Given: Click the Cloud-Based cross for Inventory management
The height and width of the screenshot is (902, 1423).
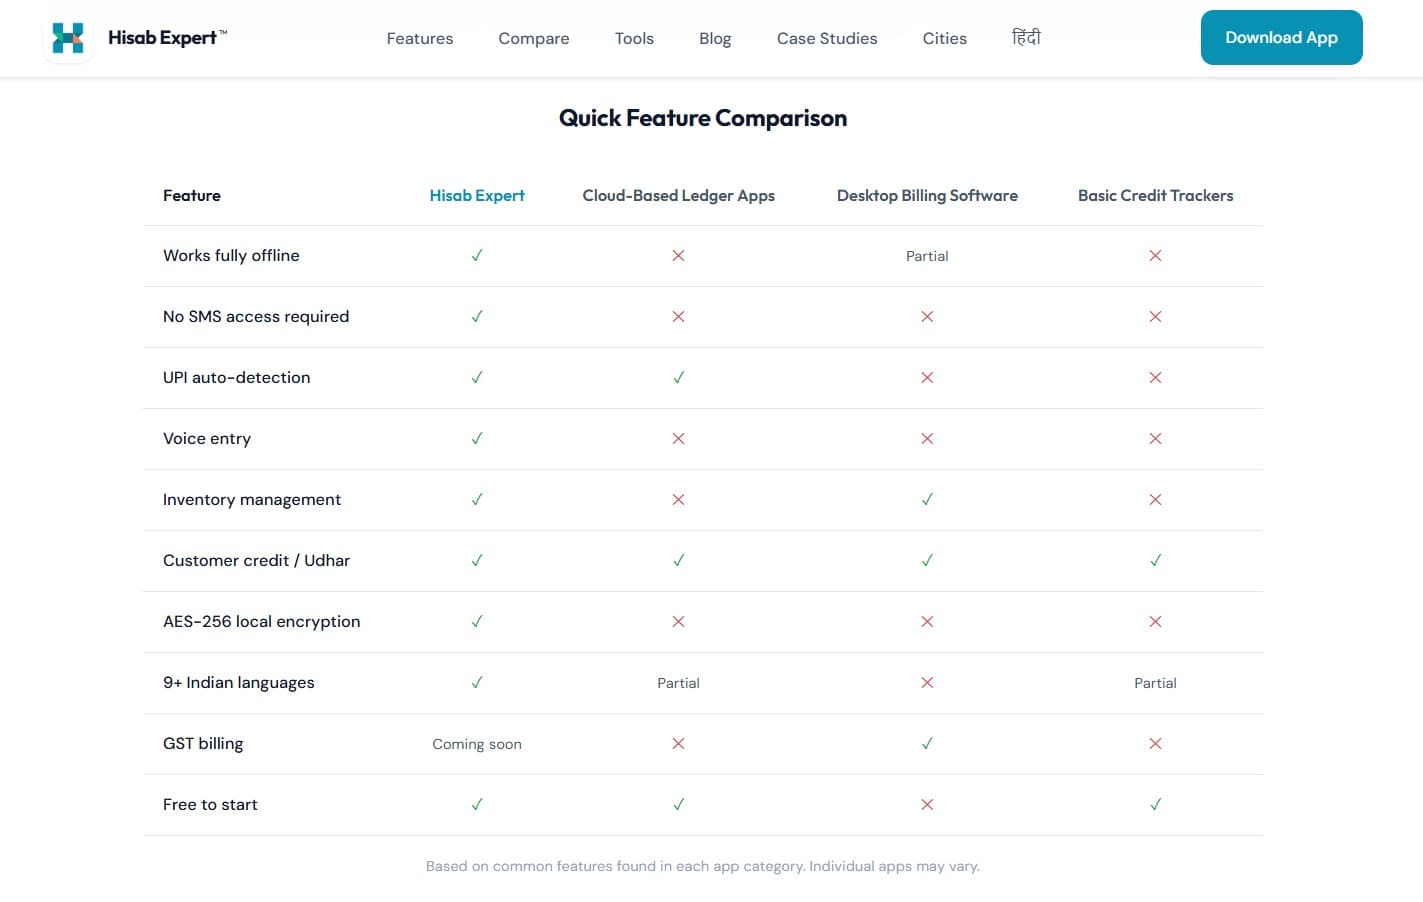Looking at the screenshot, I should click(x=678, y=499).
